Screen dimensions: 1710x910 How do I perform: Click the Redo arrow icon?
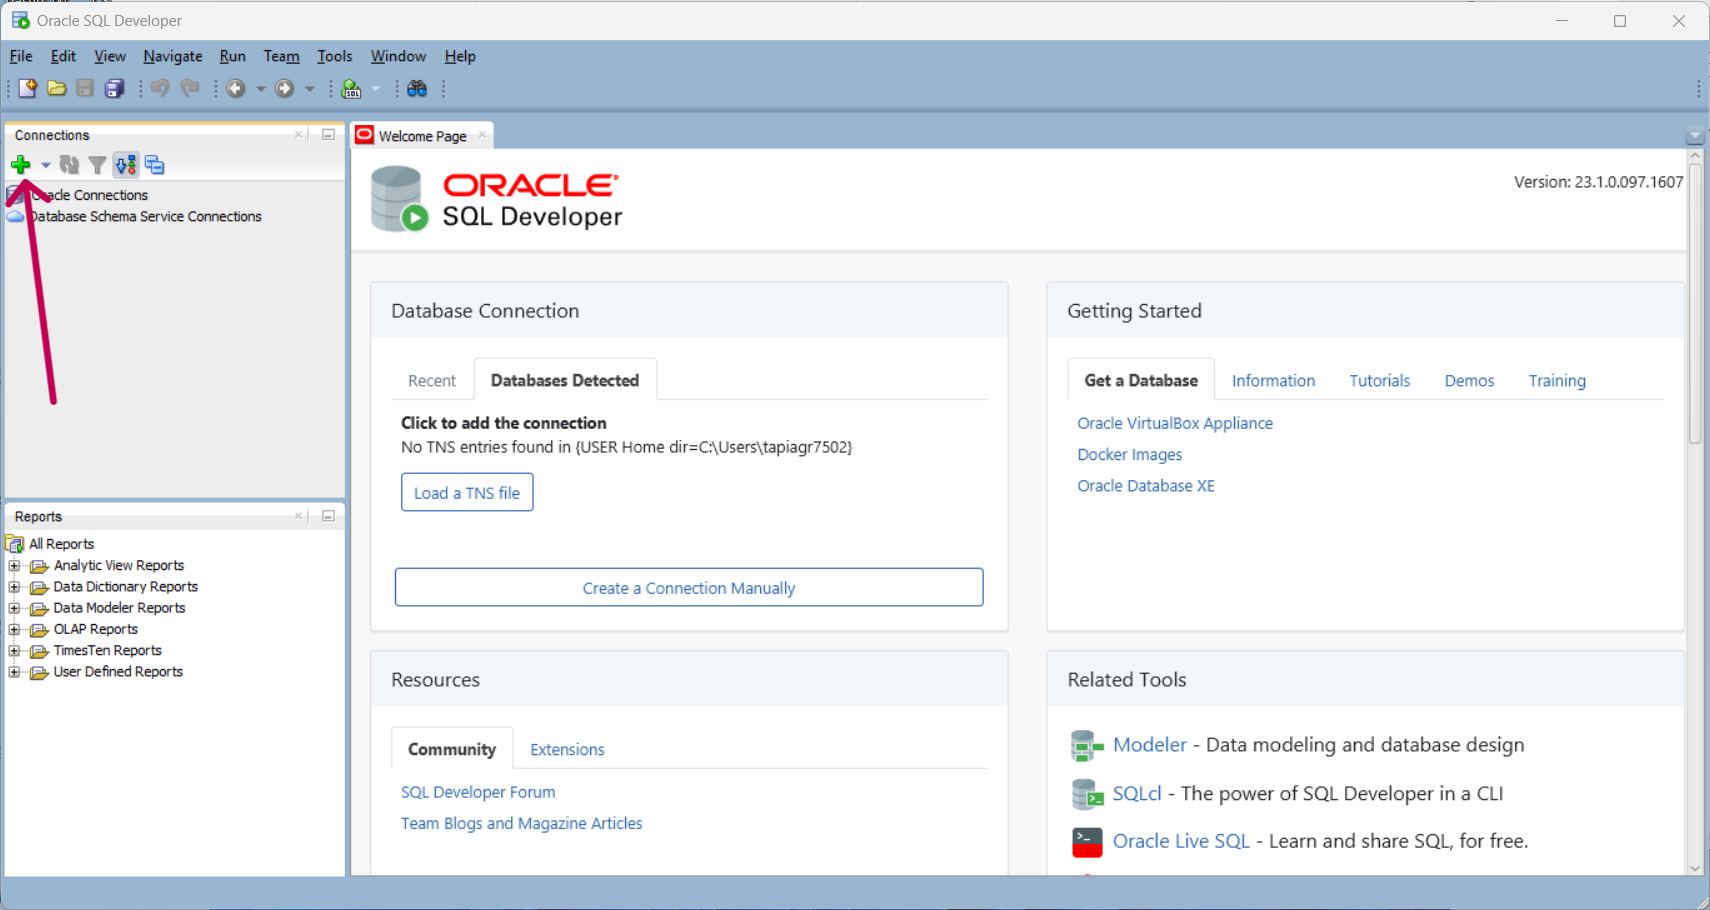(x=190, y=89)
